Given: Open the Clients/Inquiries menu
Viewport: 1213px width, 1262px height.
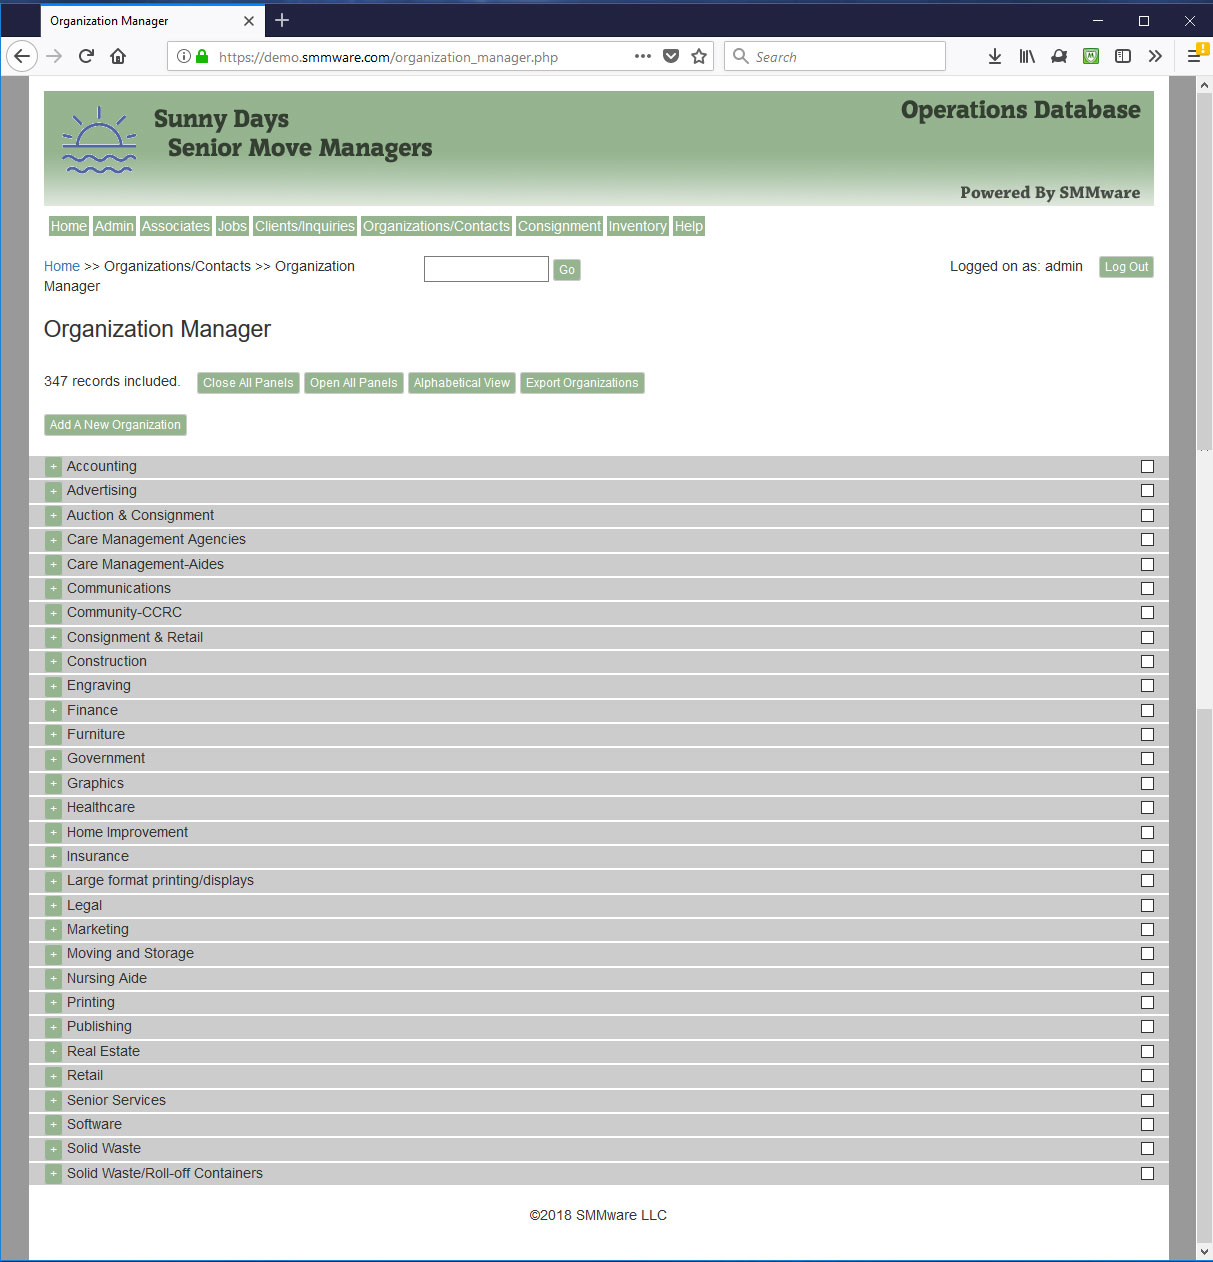Looking at the screenshot, I should click(x=305, y=226).
